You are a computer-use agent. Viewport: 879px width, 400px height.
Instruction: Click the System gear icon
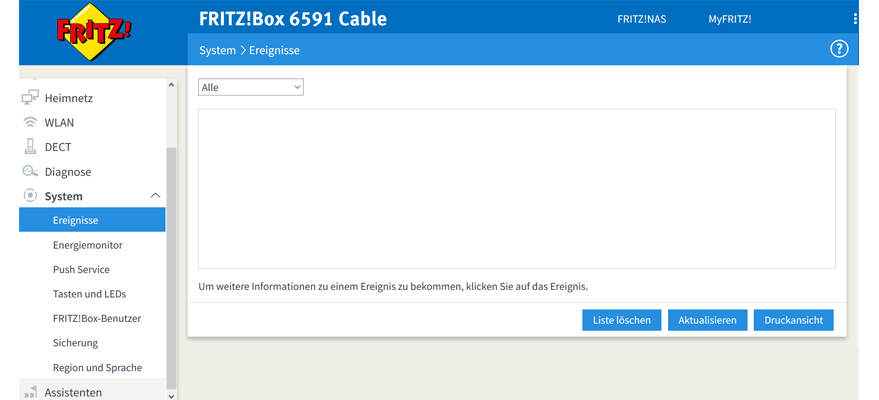coord(30,196)
